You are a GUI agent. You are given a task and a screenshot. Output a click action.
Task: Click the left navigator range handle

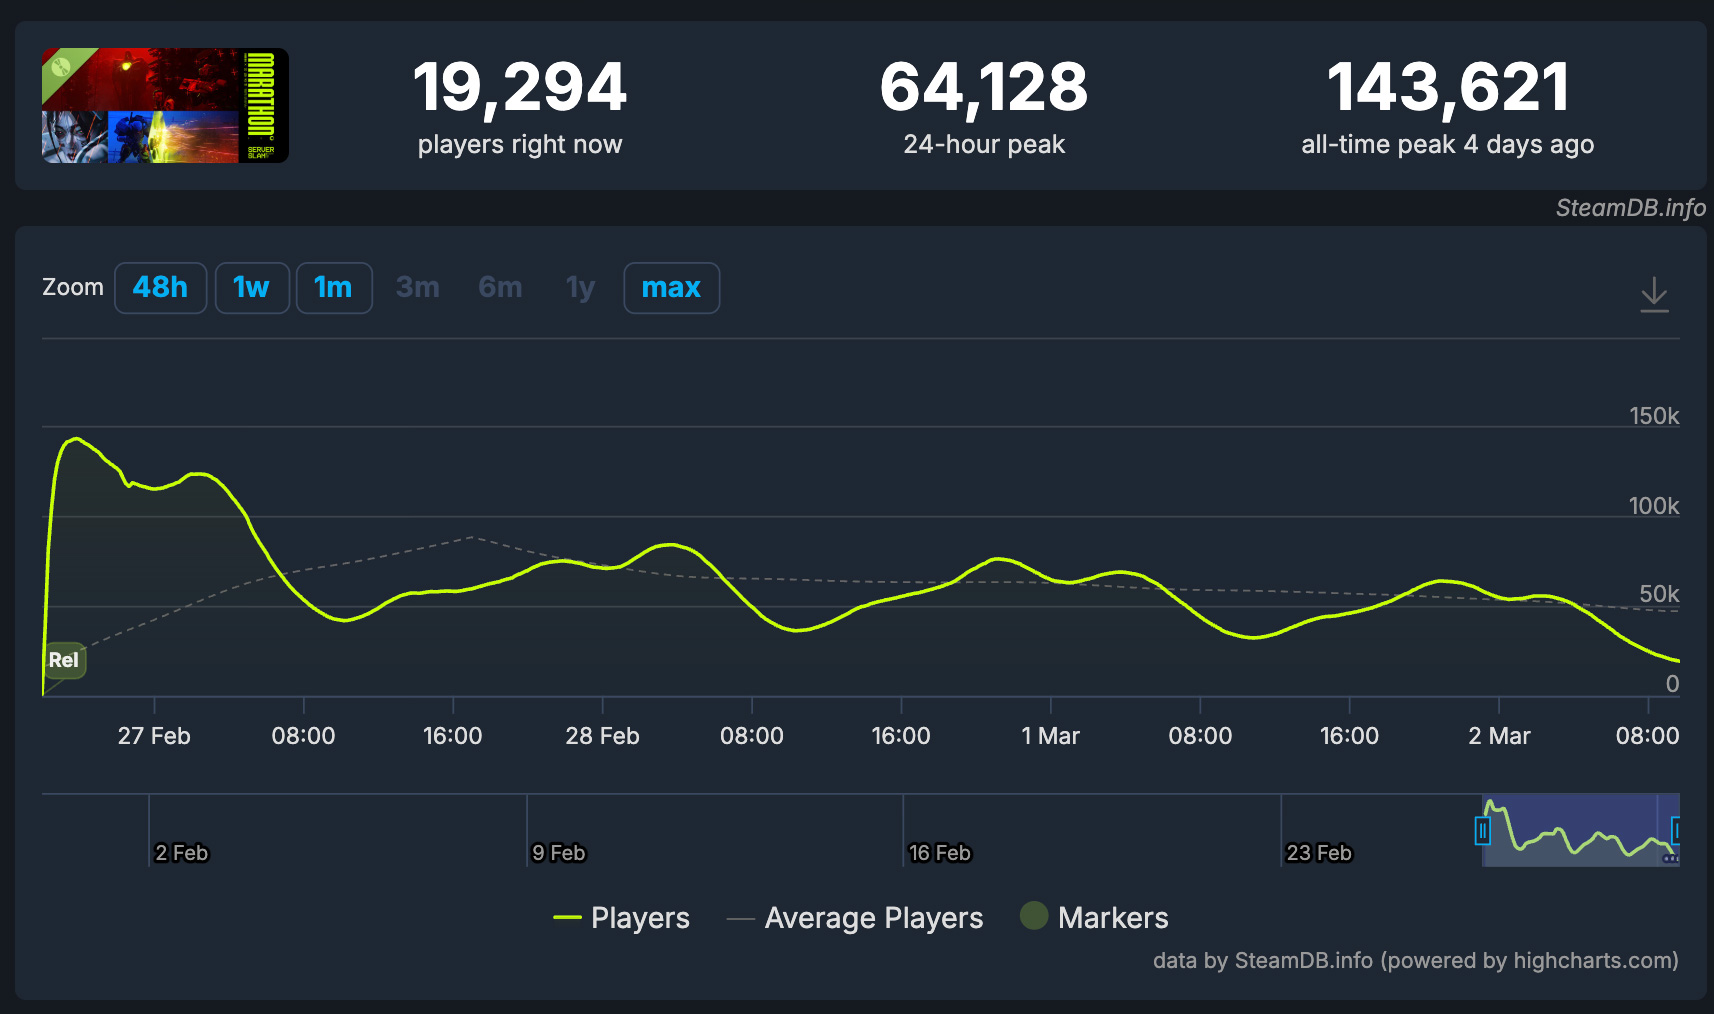click(1482, 831)
